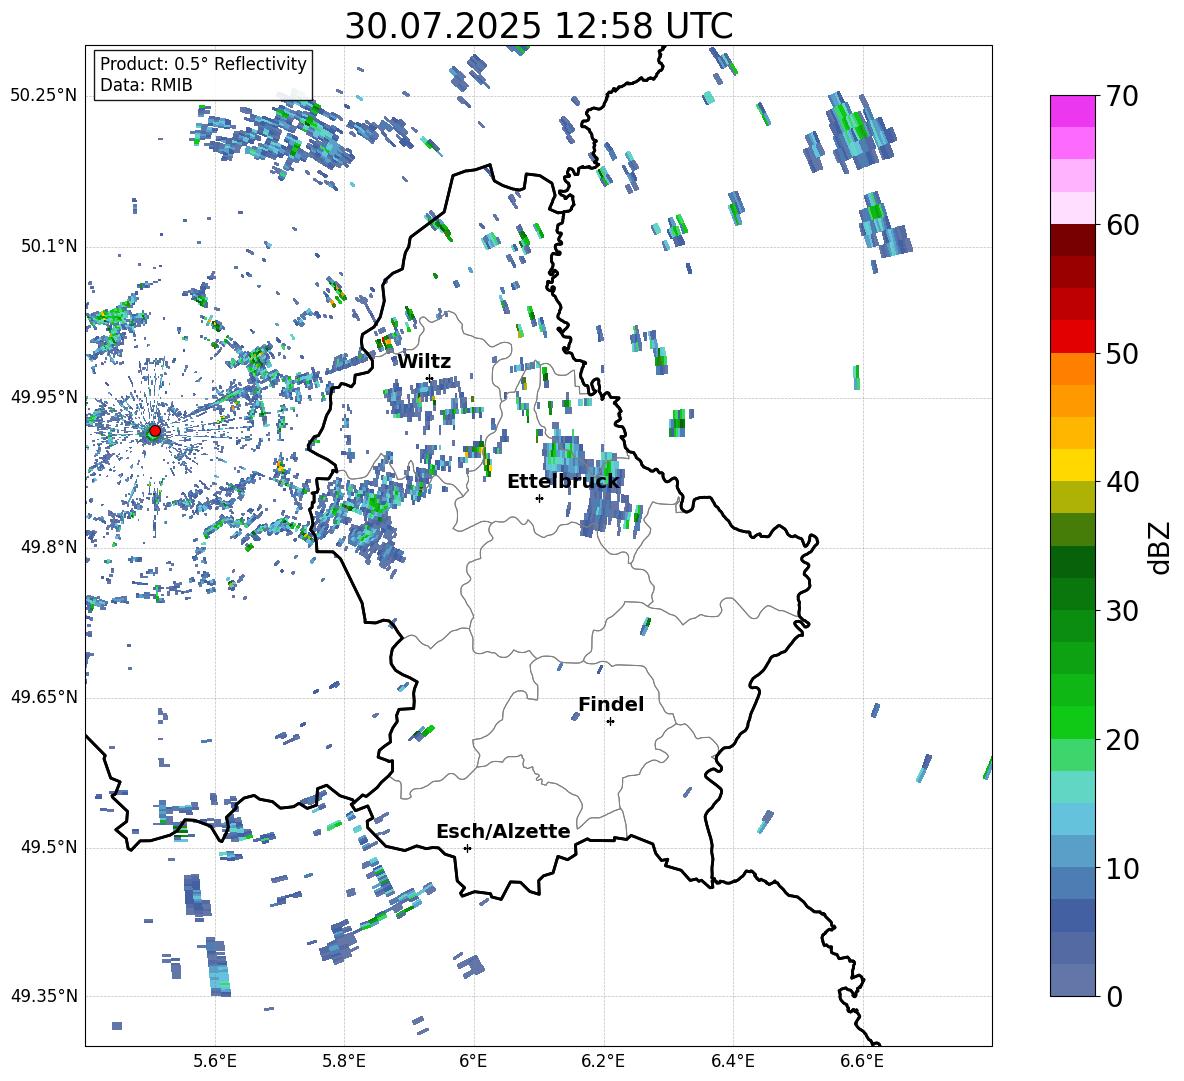Click the 5.8°E longitude label

[x=344, y=1061]
